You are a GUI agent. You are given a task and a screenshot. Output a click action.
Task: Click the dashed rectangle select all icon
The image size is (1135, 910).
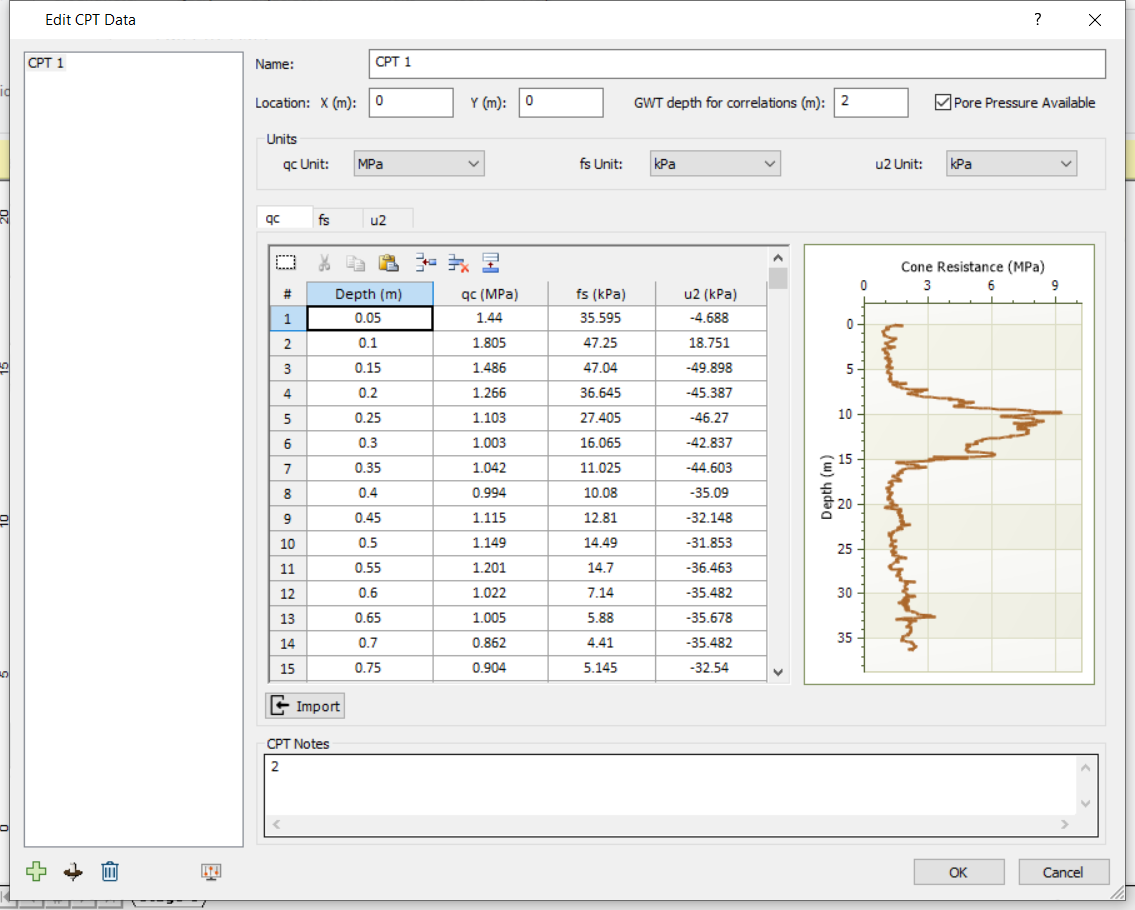tap(286, 263)
